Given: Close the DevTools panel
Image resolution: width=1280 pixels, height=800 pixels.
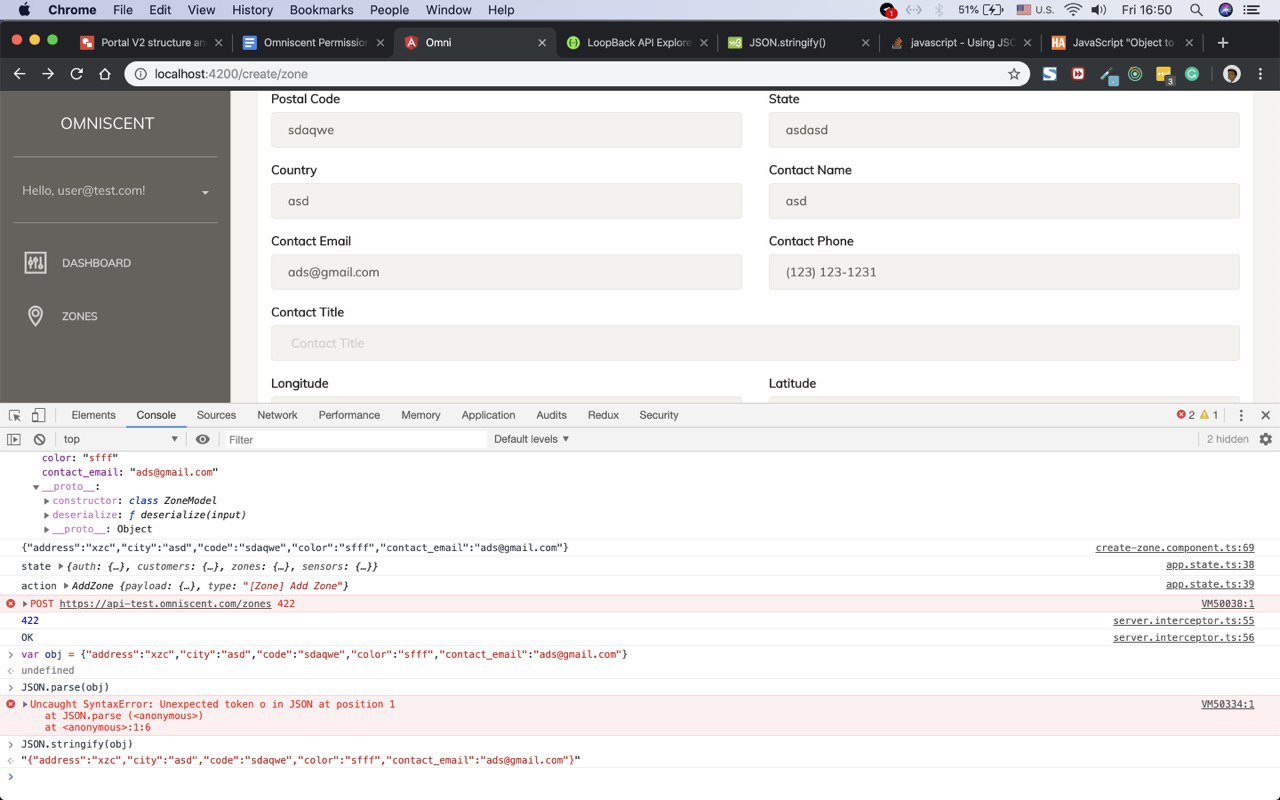Looking at the screenshot, I should coord(1265,415).
